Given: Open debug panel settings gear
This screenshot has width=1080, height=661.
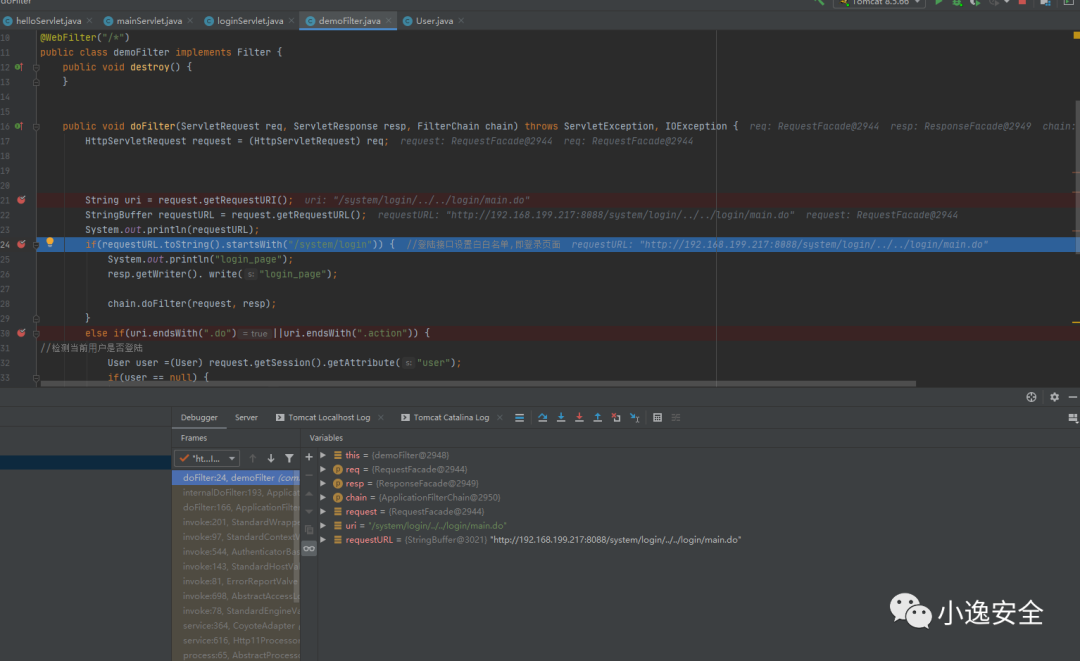Looking at the screenshot, I should point(1055,397).
